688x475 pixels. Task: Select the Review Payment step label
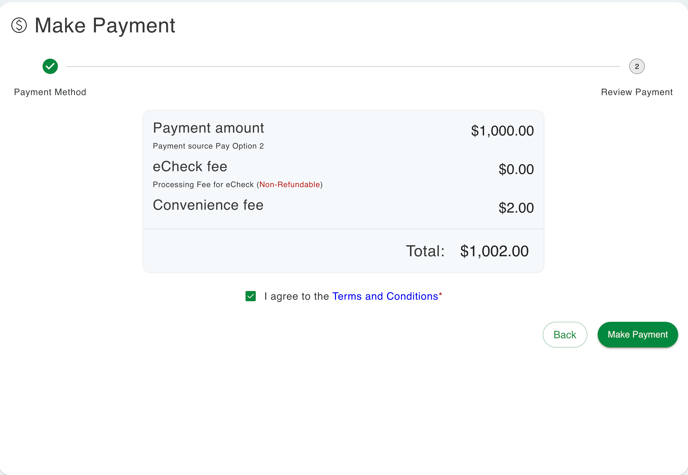pyautogui.click(x=637, y=92)
